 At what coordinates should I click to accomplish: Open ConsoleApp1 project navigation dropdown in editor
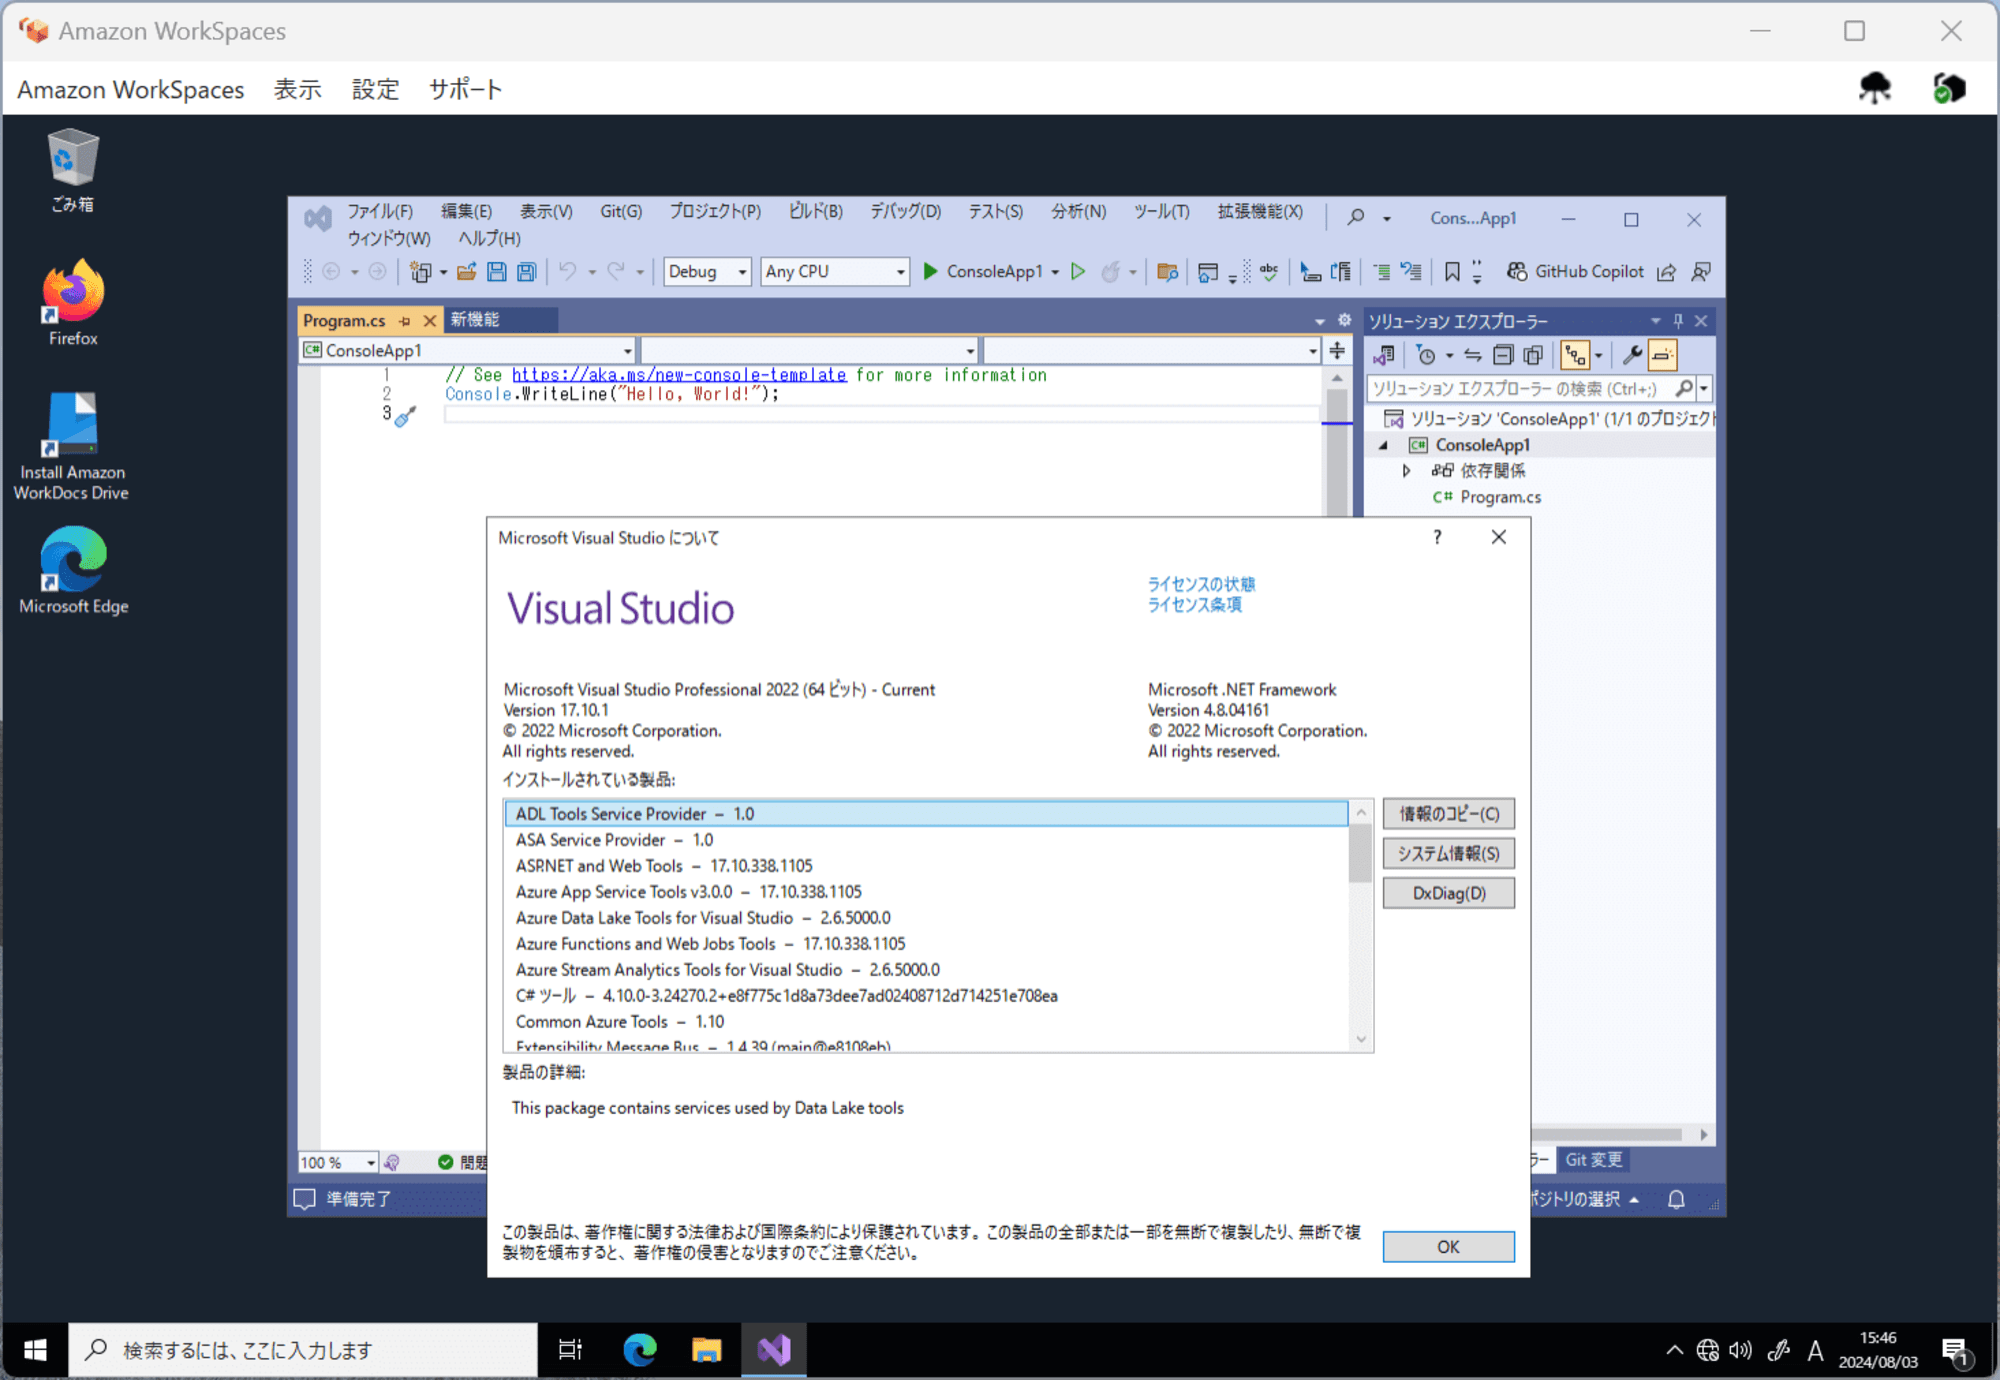468,350
